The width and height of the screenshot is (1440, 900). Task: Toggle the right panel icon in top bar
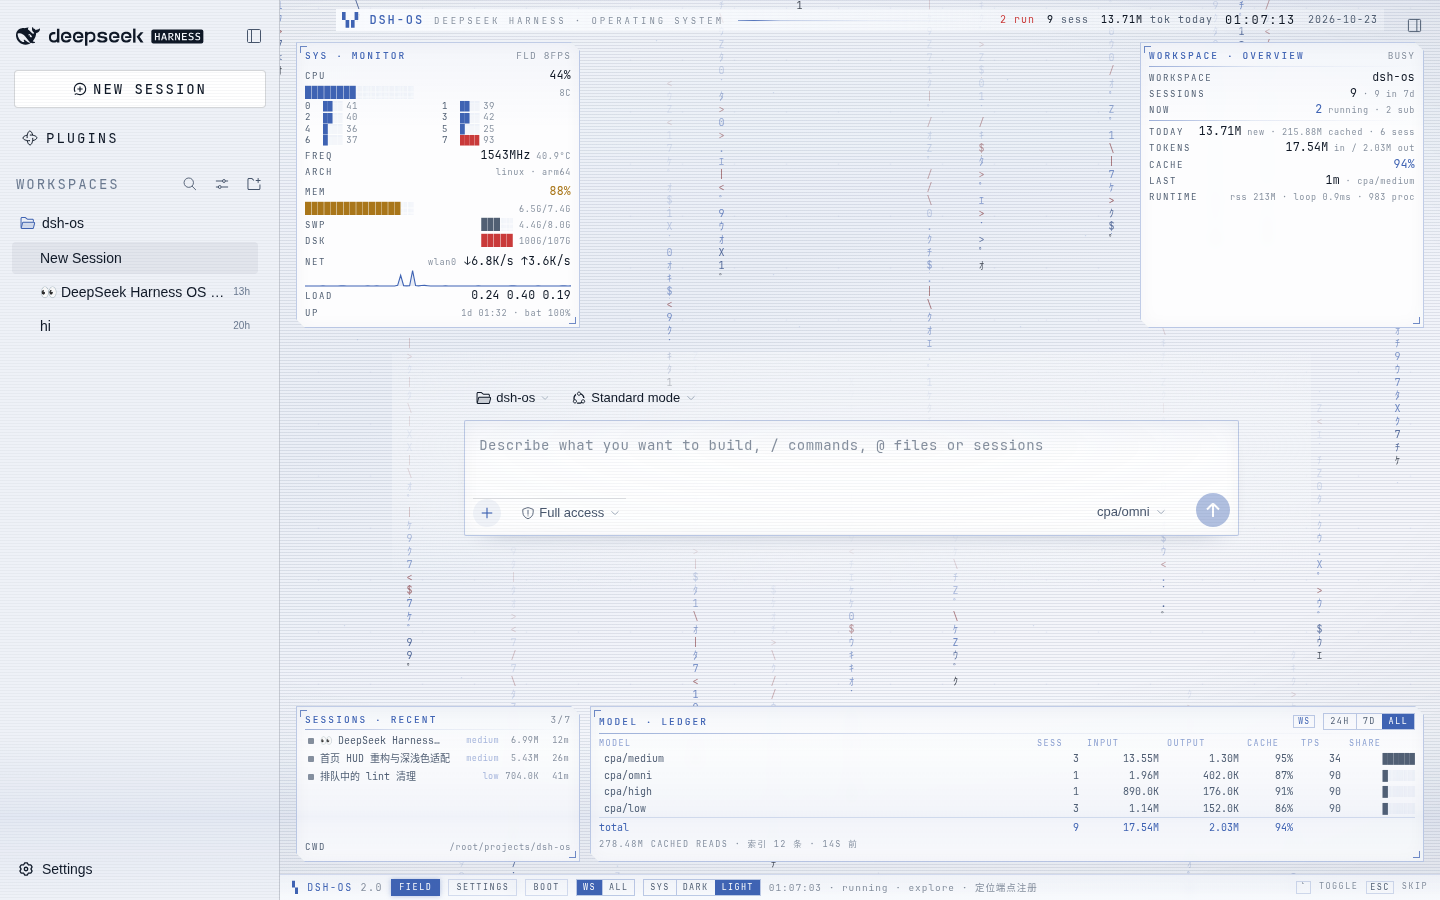1414,25
